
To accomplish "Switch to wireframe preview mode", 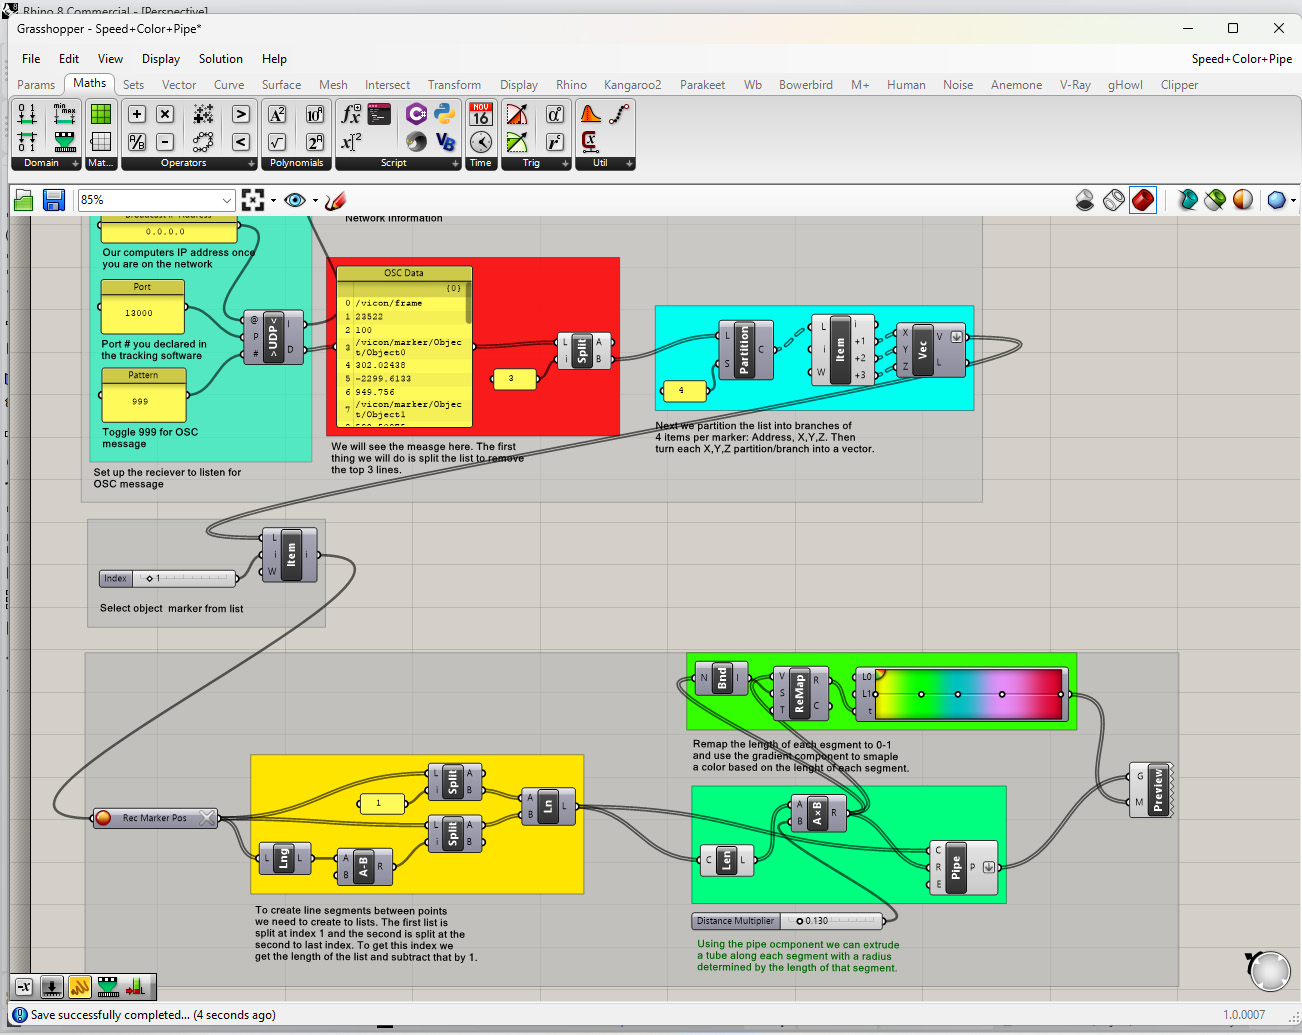I will point(1114,201).
